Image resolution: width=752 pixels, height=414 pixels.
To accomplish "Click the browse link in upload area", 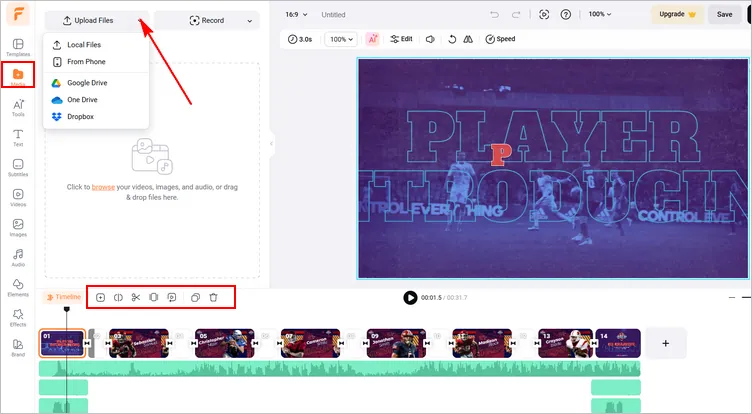I will pos(103,187).
